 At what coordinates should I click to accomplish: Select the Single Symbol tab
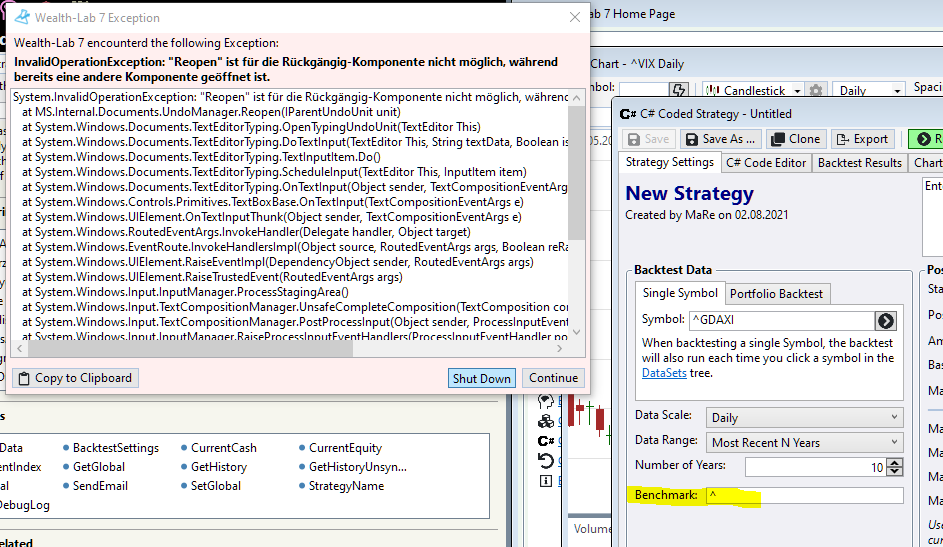[x=680, y=293]
